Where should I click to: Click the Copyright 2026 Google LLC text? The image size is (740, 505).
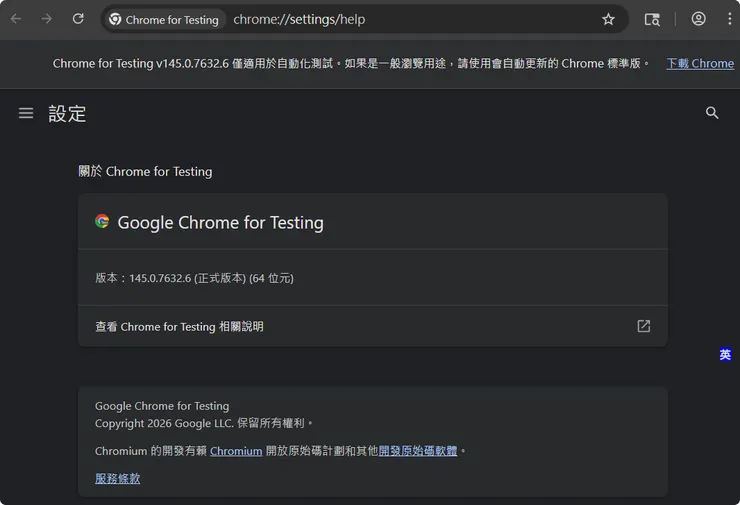(203, 423)
